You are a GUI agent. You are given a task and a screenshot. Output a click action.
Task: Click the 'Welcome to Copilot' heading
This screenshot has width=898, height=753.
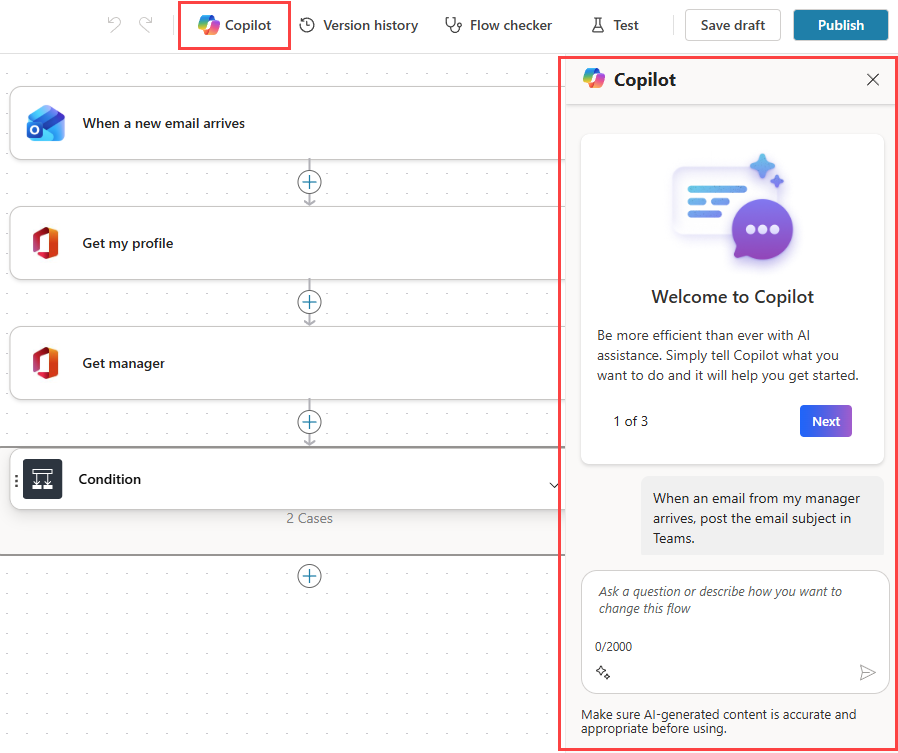click(732, 297)
